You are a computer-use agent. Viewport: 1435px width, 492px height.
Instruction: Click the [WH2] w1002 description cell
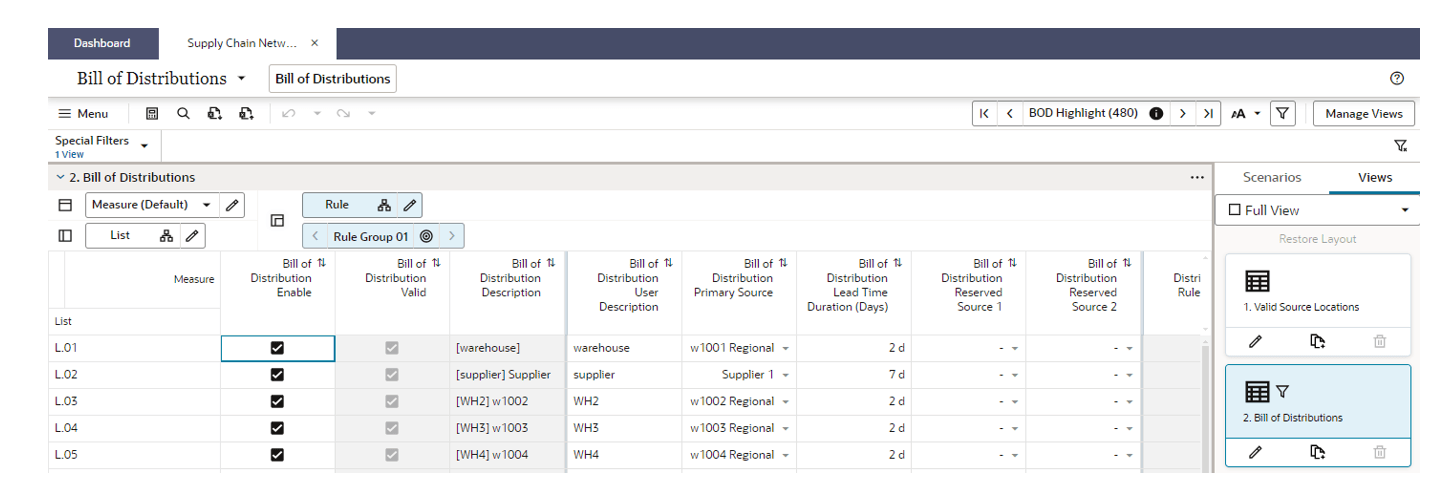click(508, 401)
